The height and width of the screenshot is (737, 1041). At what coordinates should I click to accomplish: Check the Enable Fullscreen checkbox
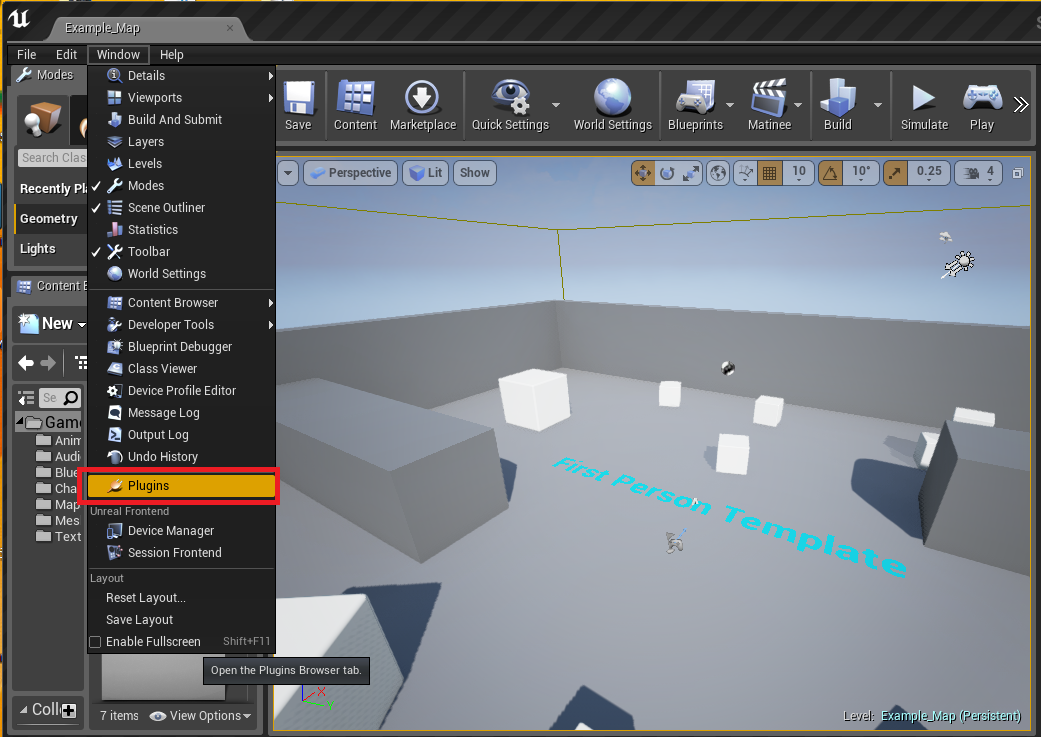point(96,642)
